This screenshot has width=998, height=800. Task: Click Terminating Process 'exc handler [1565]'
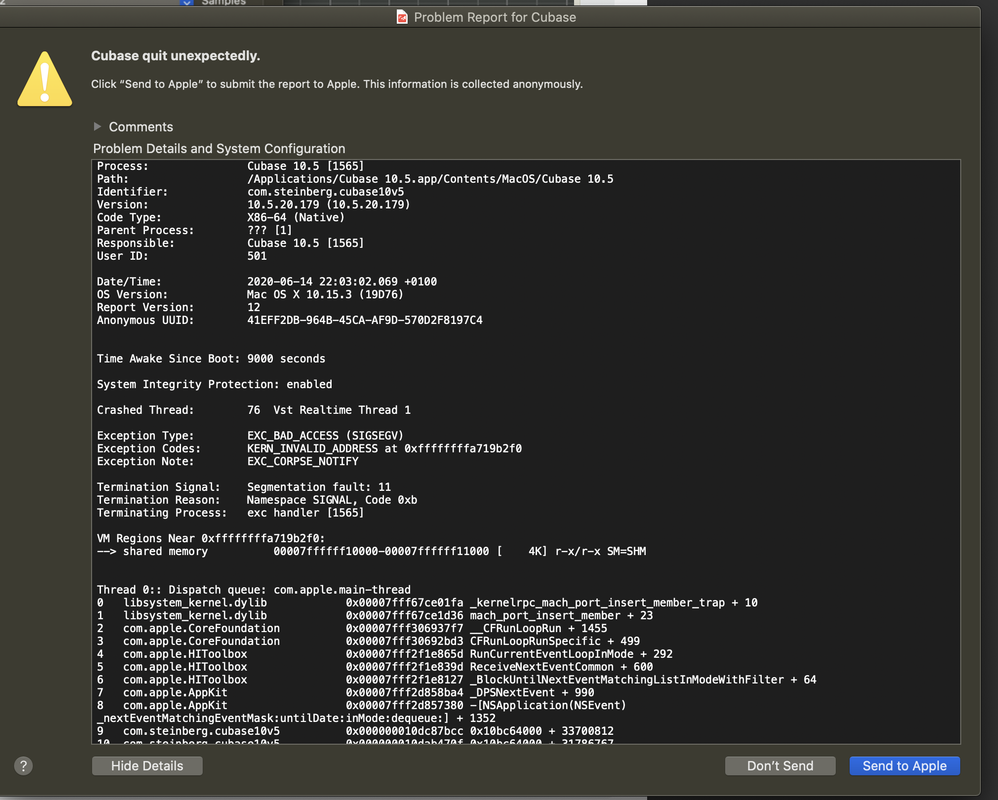[x=306, y=512]
